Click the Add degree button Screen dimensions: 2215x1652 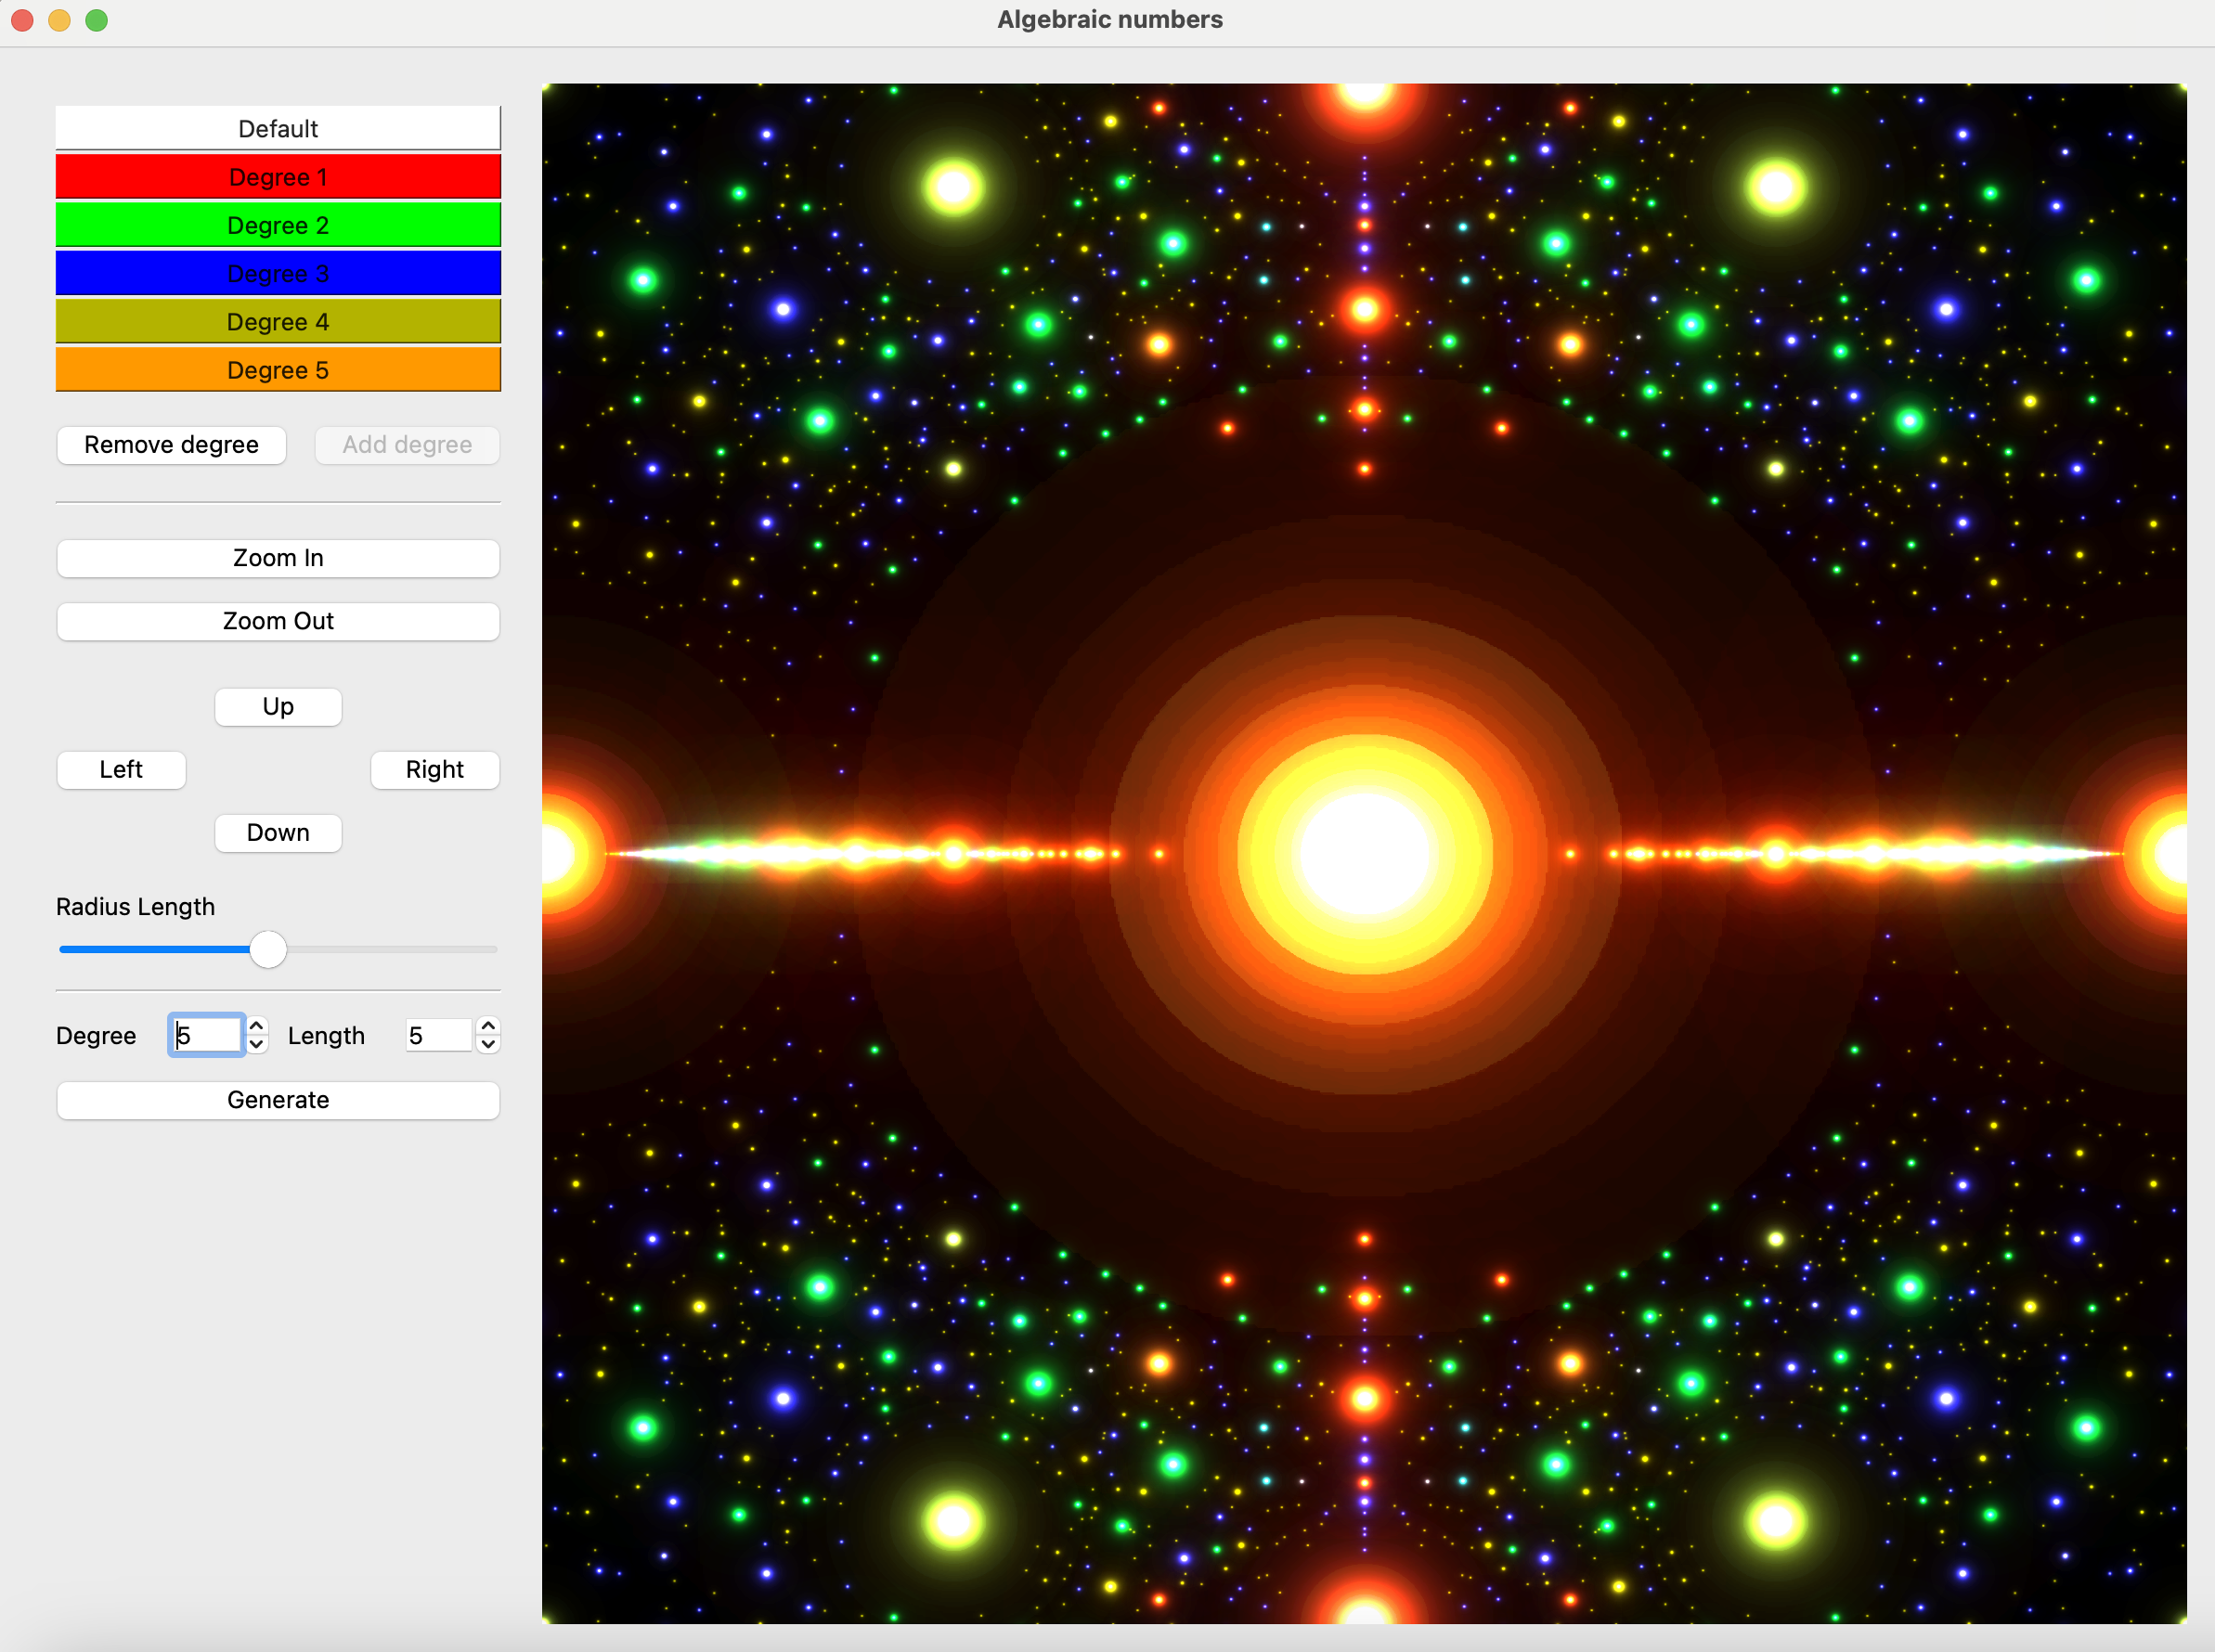[407, 445]
